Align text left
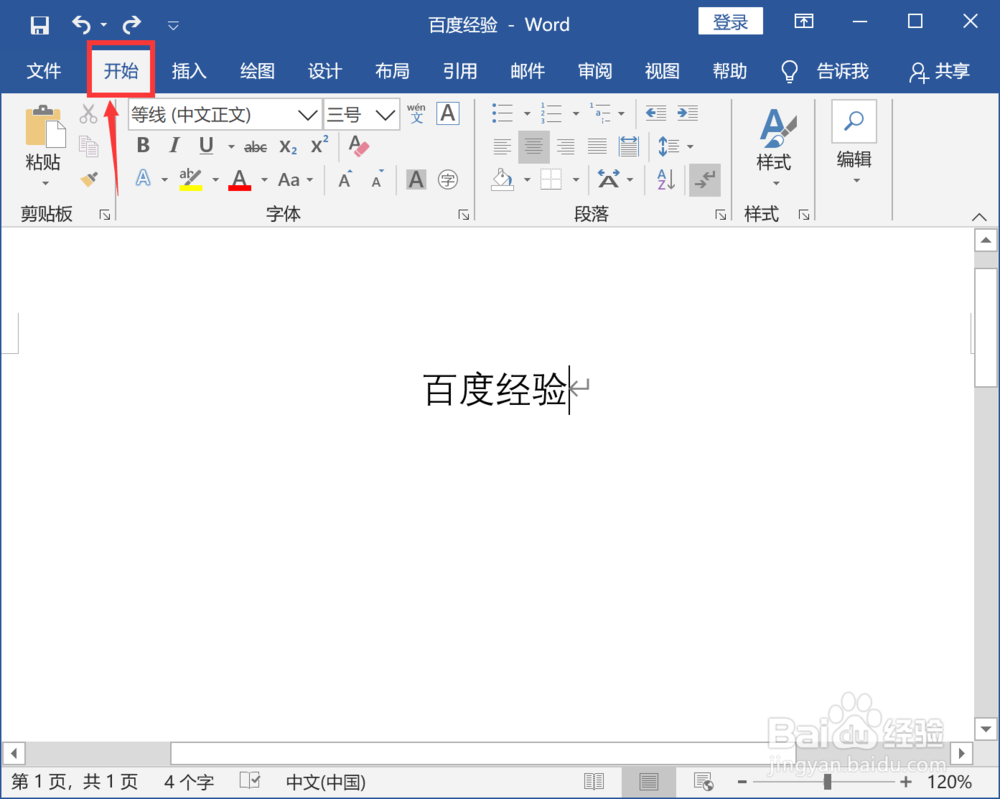Viewport: 1000px width, 799px height. tap(503, 147)
